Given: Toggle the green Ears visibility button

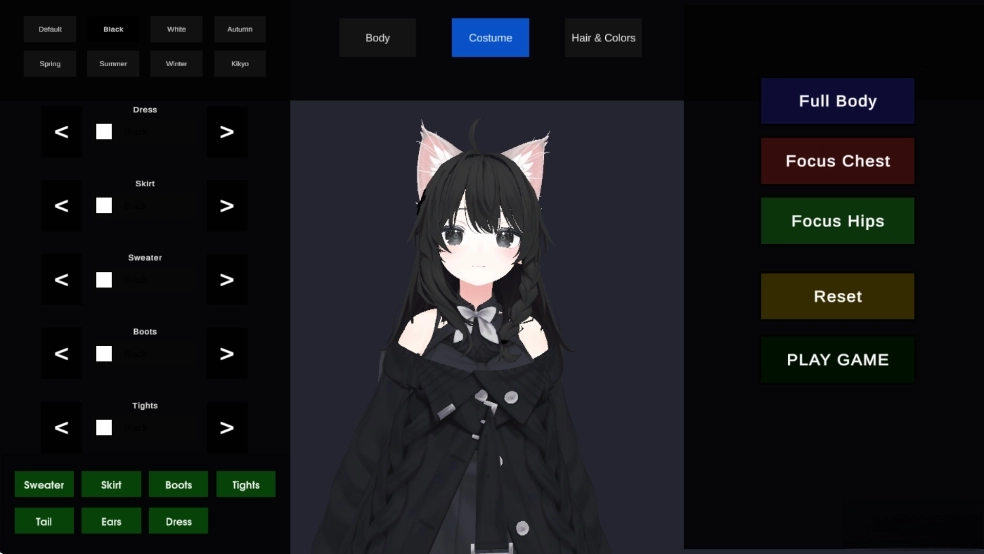Looking at the screenshot, I should (111, 521).
